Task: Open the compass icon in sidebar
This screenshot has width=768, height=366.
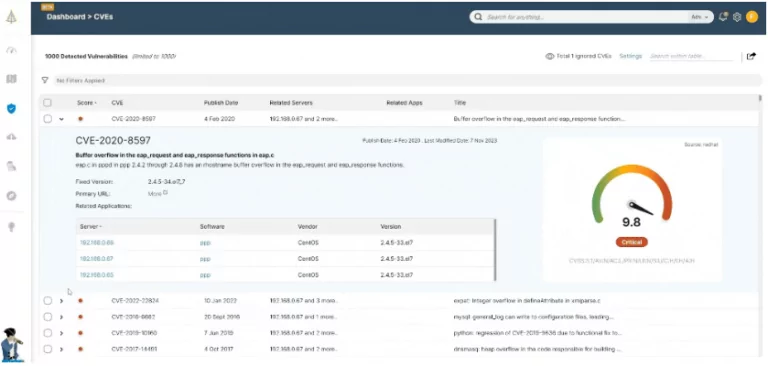Action: click(x=11, y=195)
